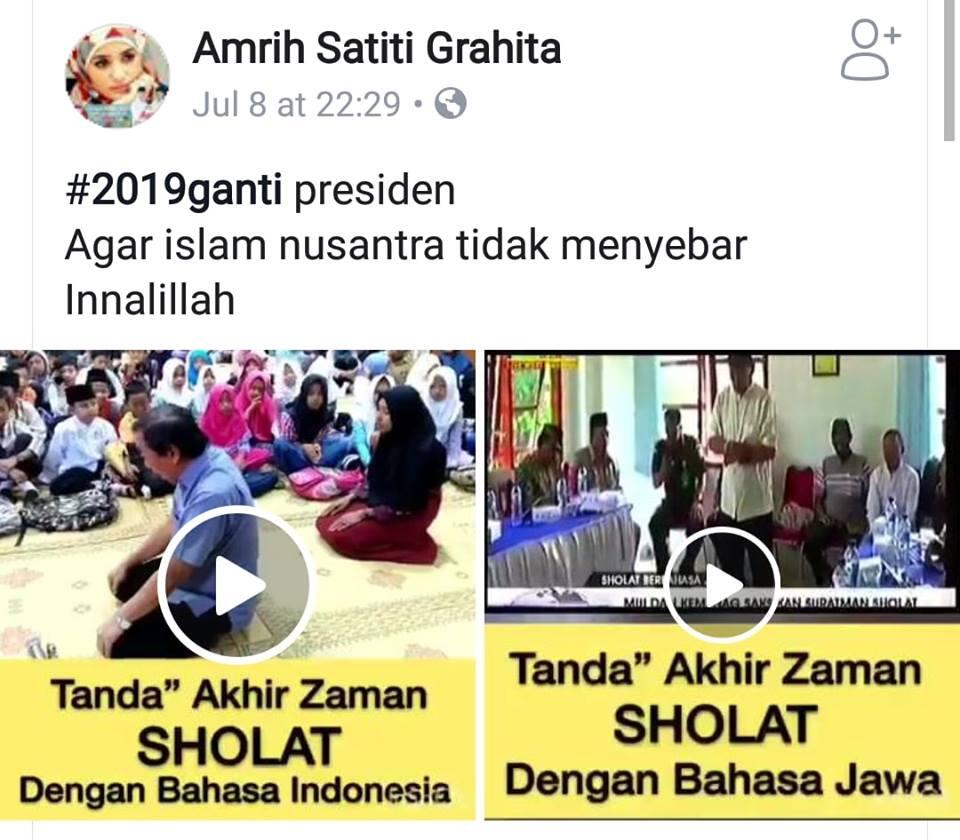Viewport: 960px width, 840px height.
Task: Click the "Innalillah" post text line
Action: tap(150, 299)
